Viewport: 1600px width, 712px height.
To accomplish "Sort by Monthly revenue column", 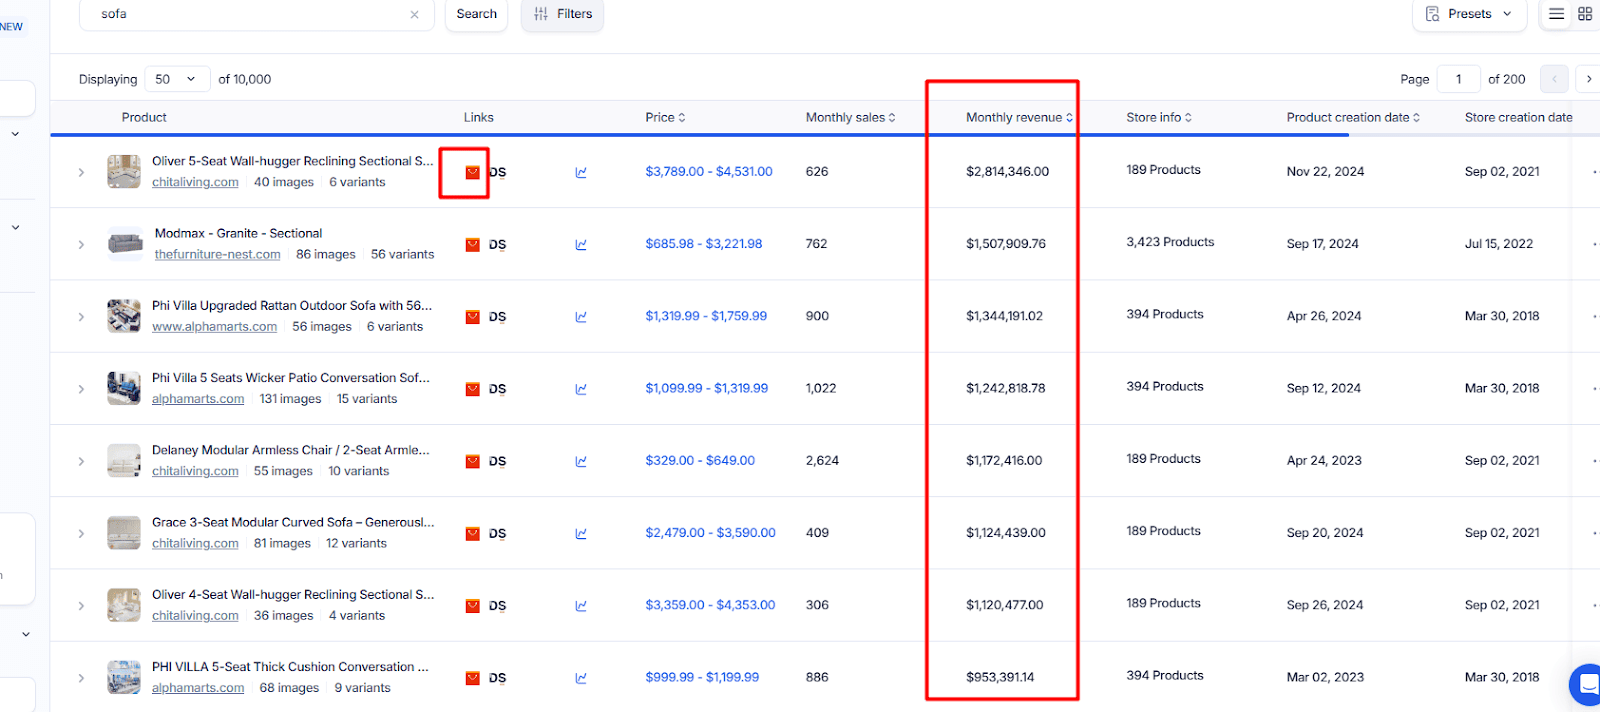I will [1018, 118].
